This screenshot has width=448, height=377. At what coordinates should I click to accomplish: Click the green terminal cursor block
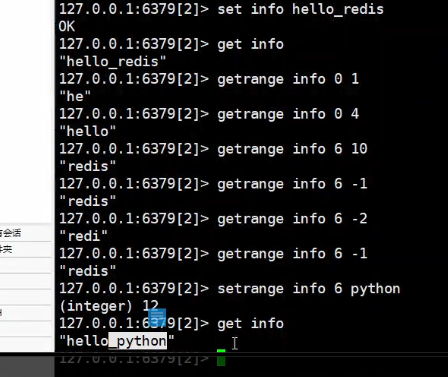click(x=221, y=358)
